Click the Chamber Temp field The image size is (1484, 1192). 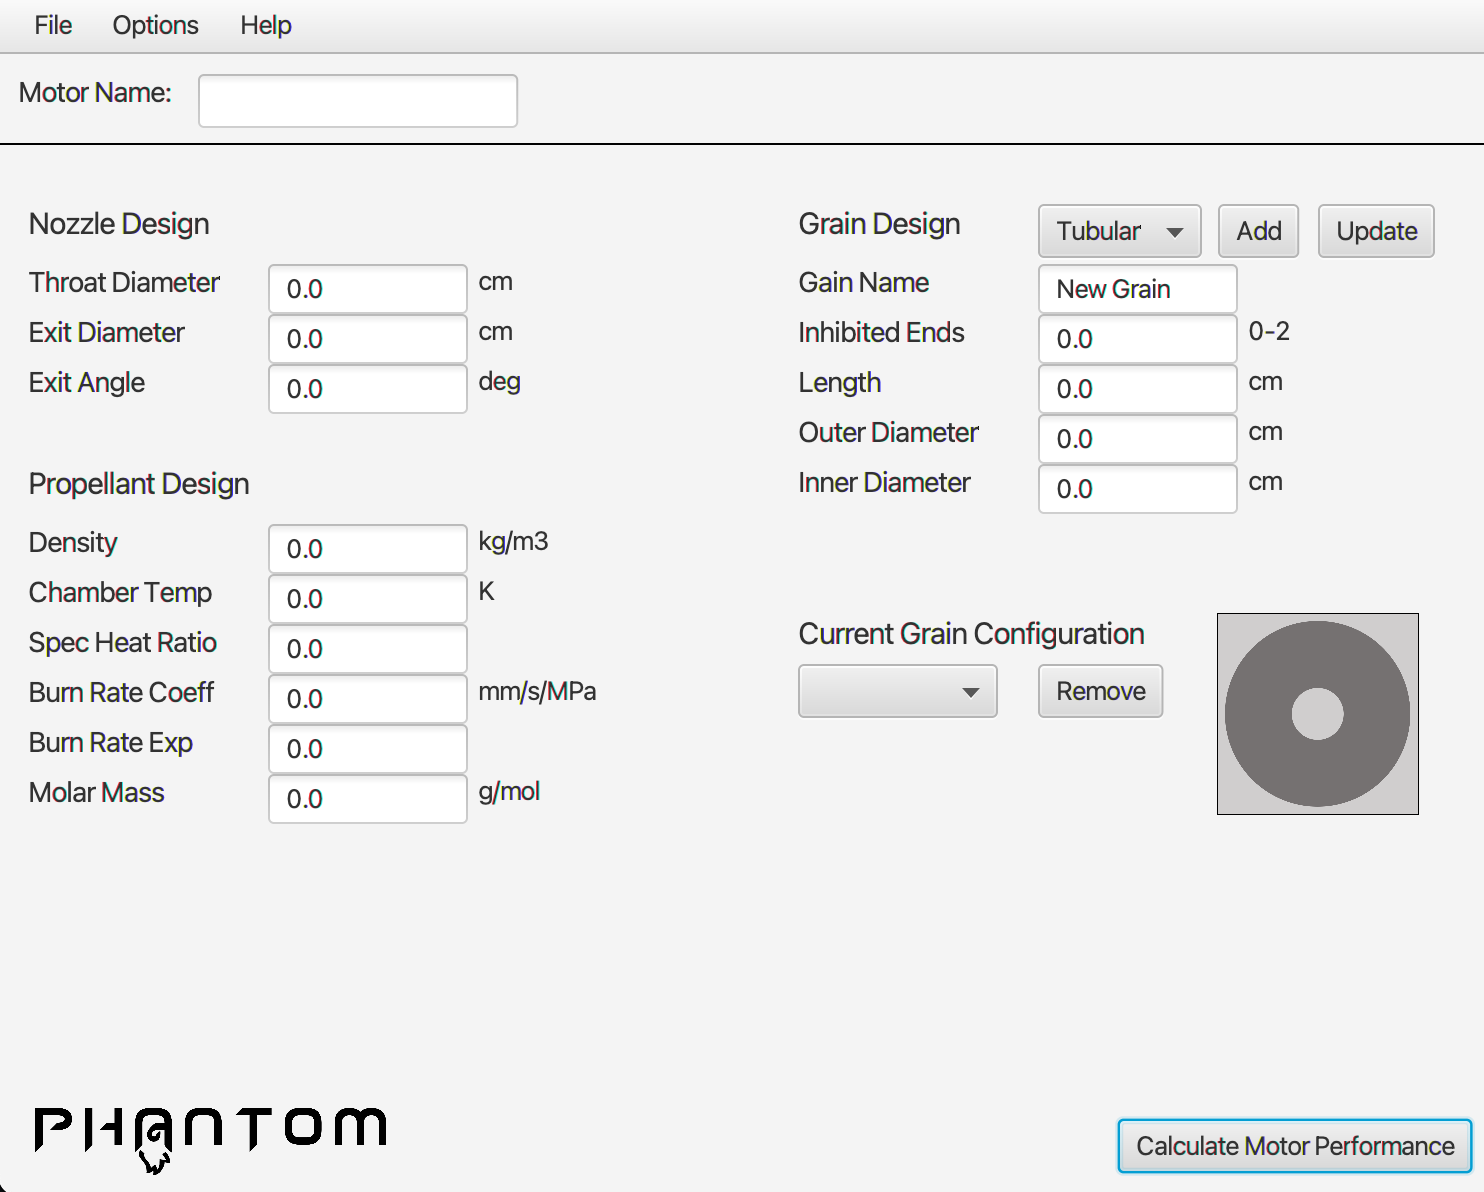(368, 599)
